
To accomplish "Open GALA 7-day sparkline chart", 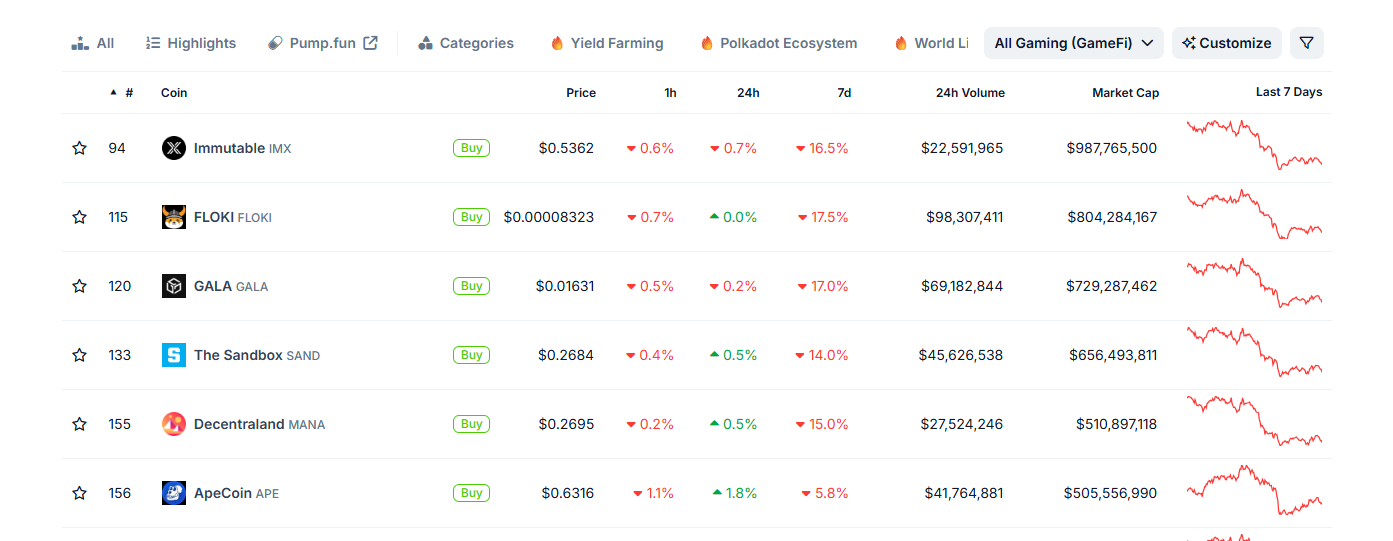I will pyautogui.click(x=1254, y=283).
